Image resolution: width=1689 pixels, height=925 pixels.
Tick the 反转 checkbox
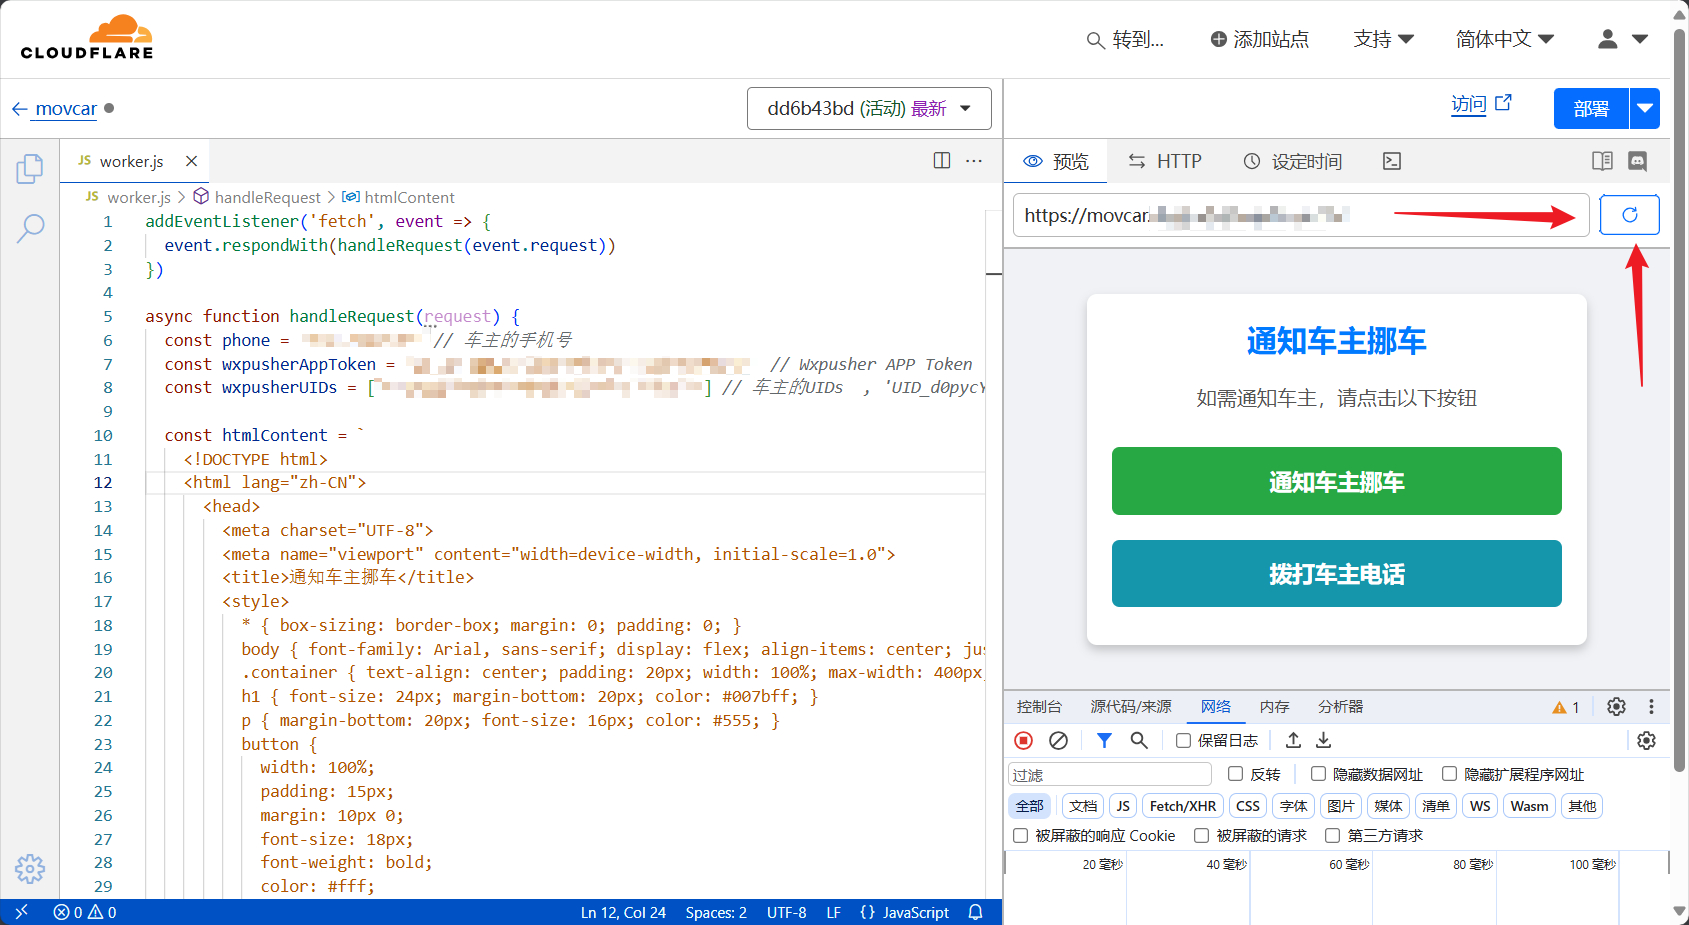(x=1235, y=774)
